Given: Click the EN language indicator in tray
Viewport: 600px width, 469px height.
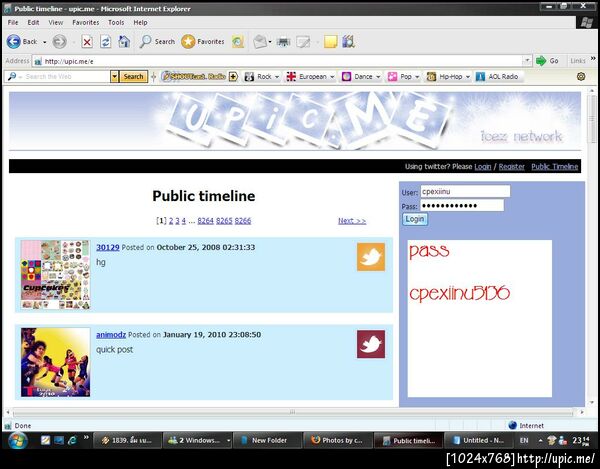Looking at the screenshot, I should (524, 440).
